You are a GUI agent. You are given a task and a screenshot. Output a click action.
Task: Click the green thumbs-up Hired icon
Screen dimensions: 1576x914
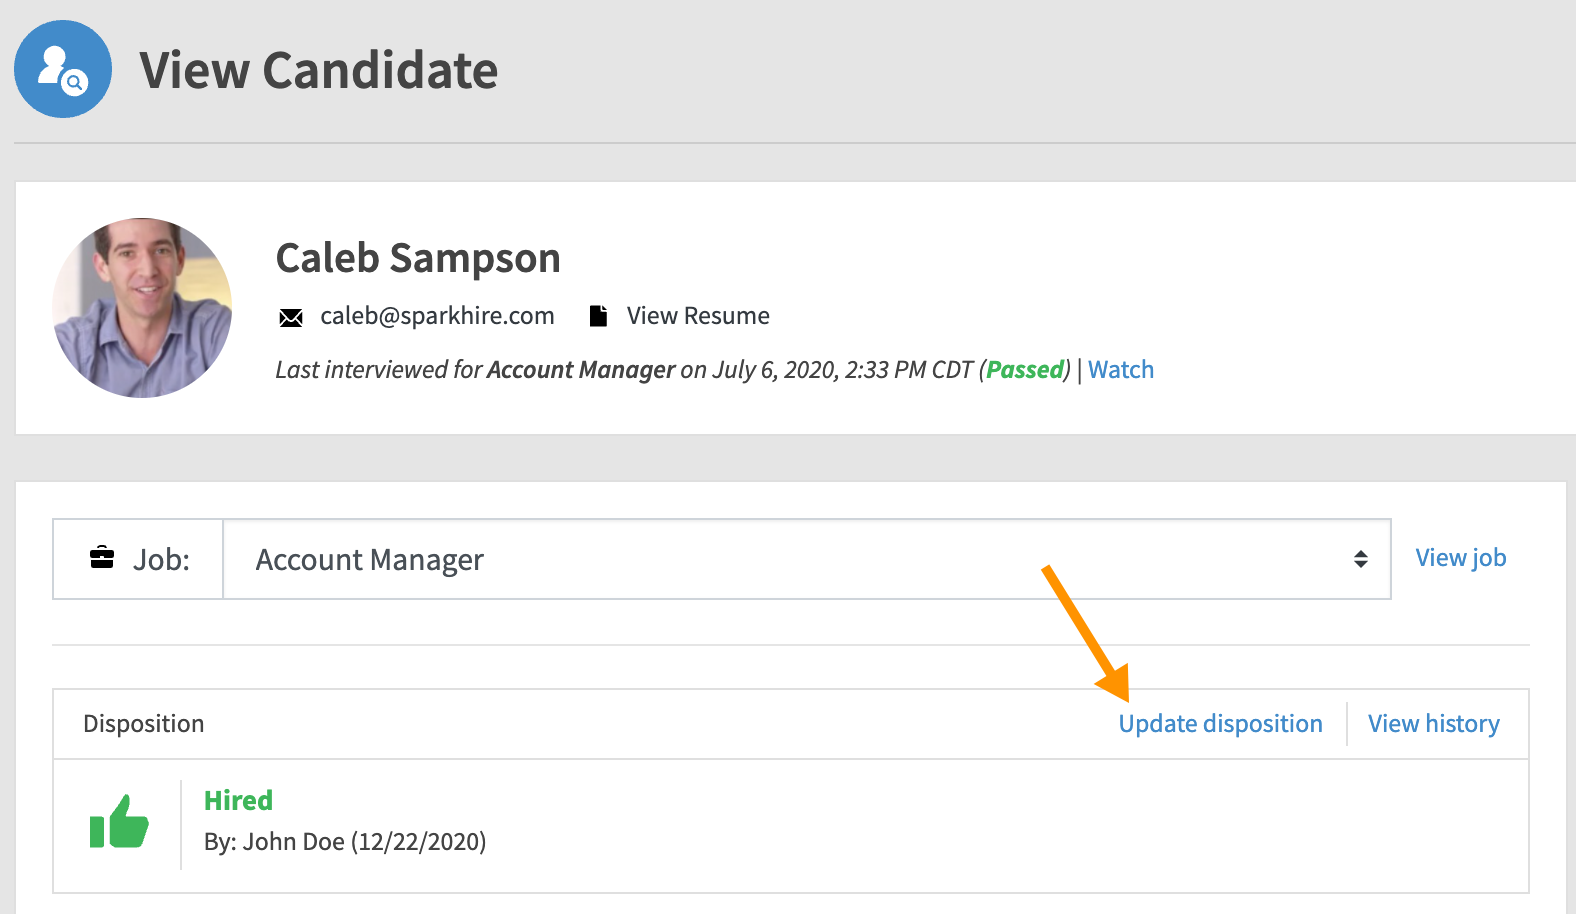(x=119, y=822)
